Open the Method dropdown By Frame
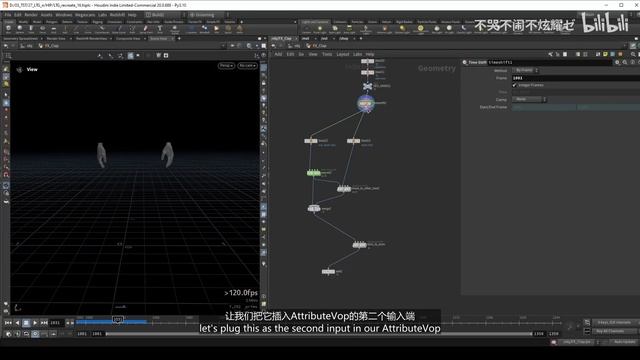 pos(526,71)
